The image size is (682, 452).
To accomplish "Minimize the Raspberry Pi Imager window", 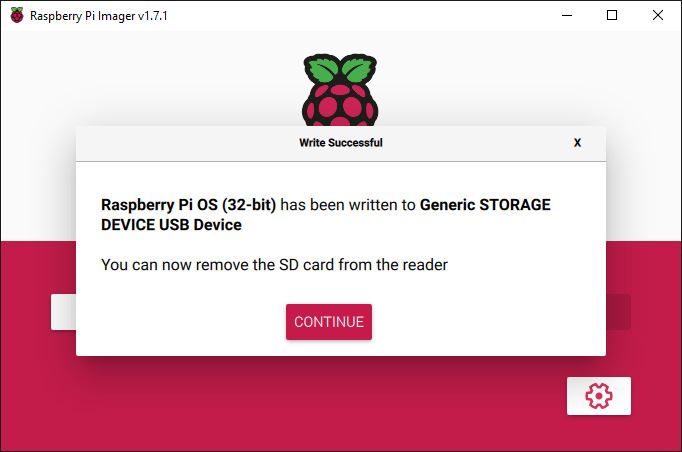I will pos(567,15).
